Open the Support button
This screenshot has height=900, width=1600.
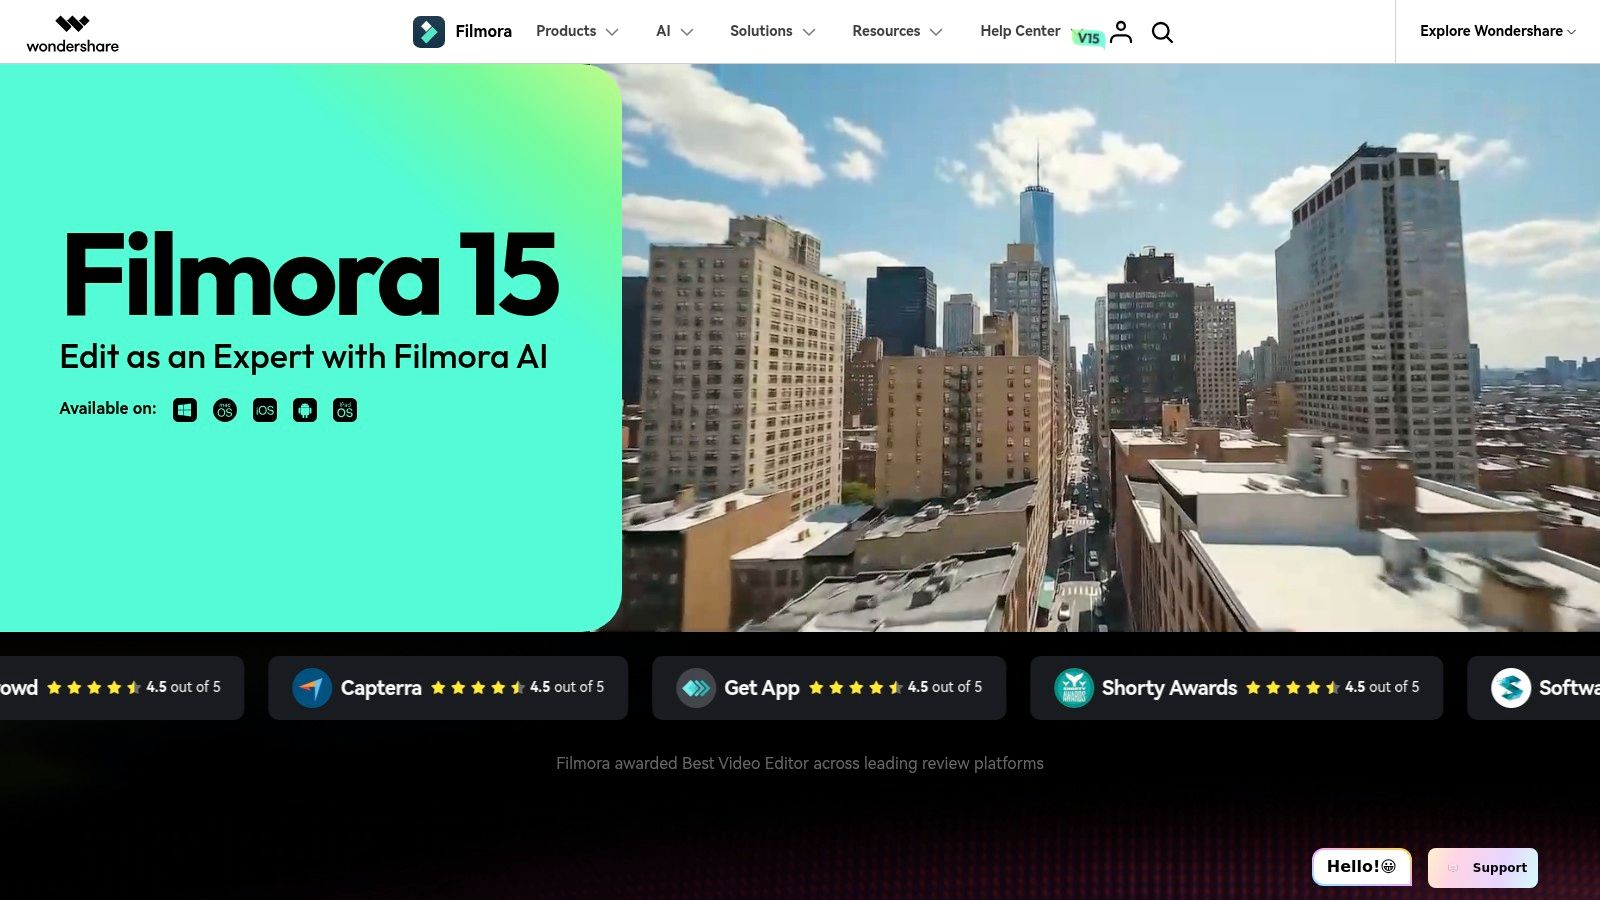[x=1483, y=867]
